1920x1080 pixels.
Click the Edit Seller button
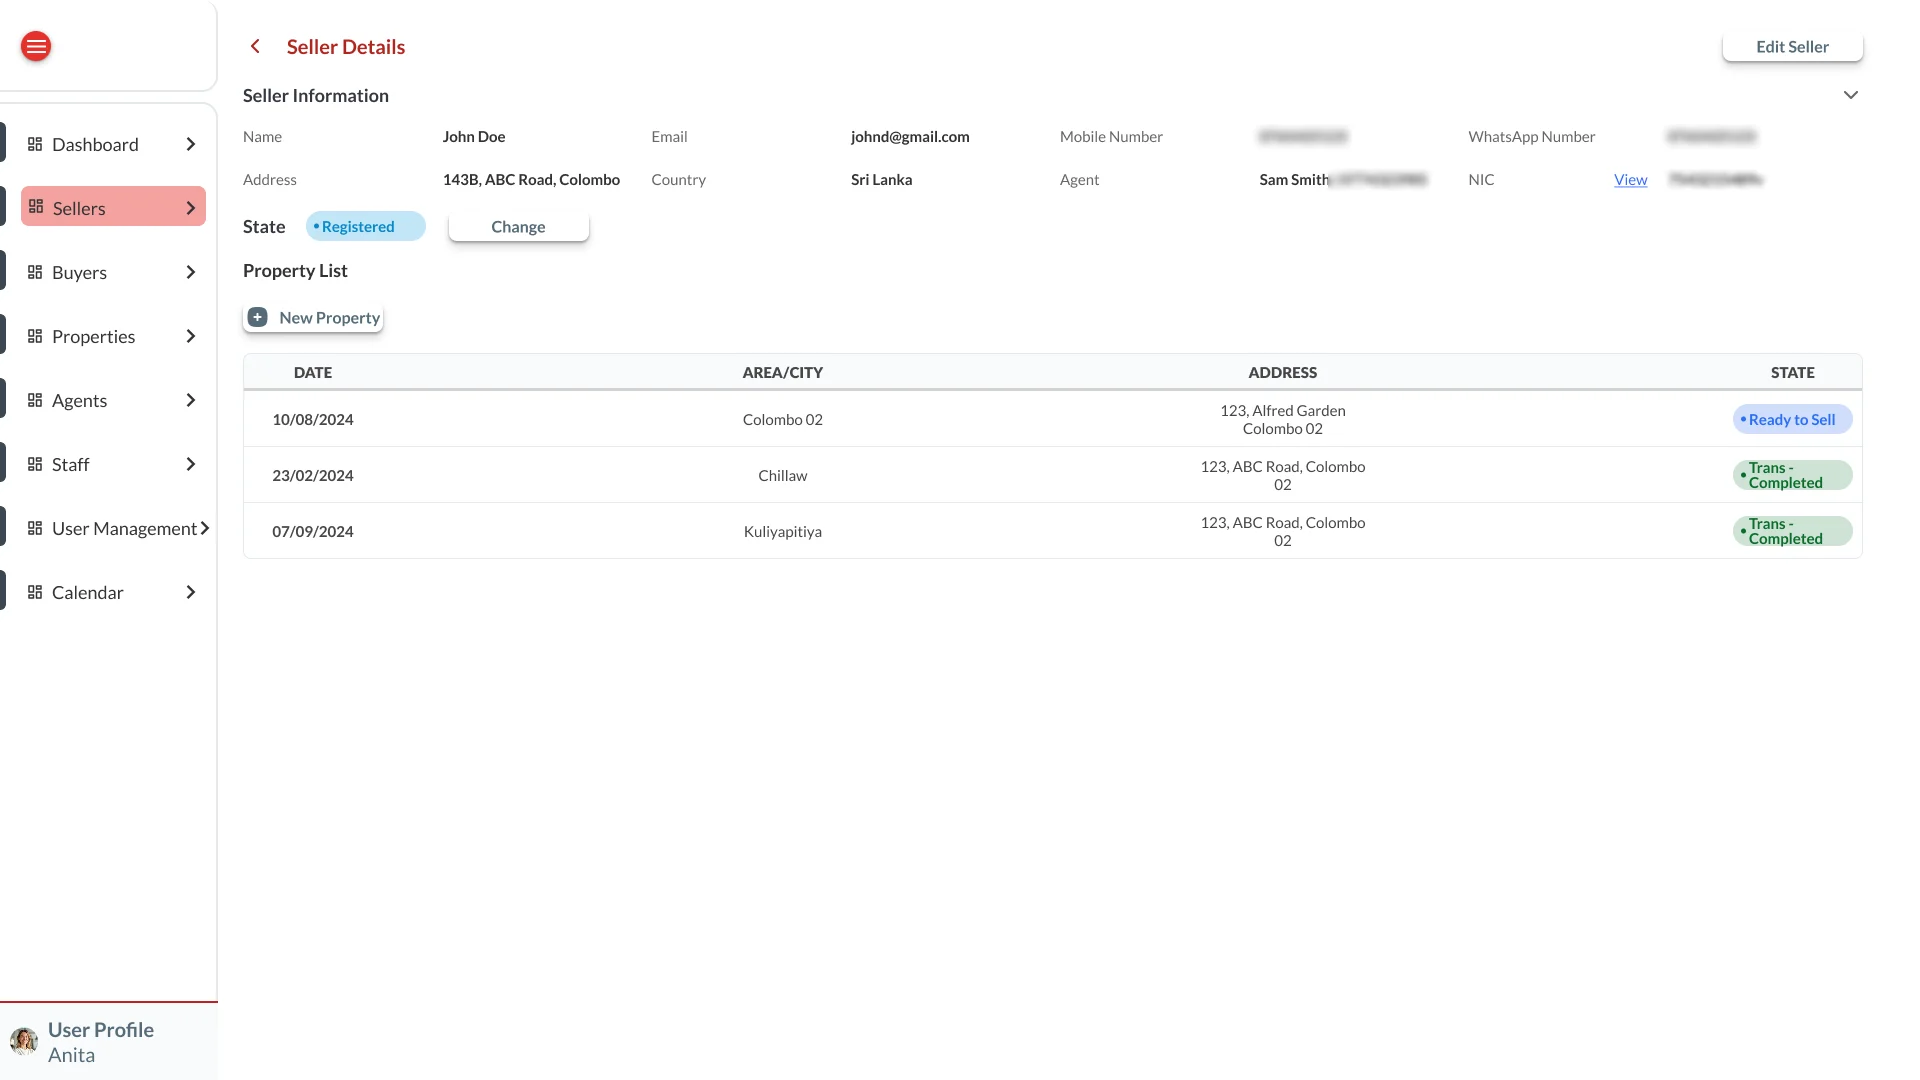(1792, 47)
